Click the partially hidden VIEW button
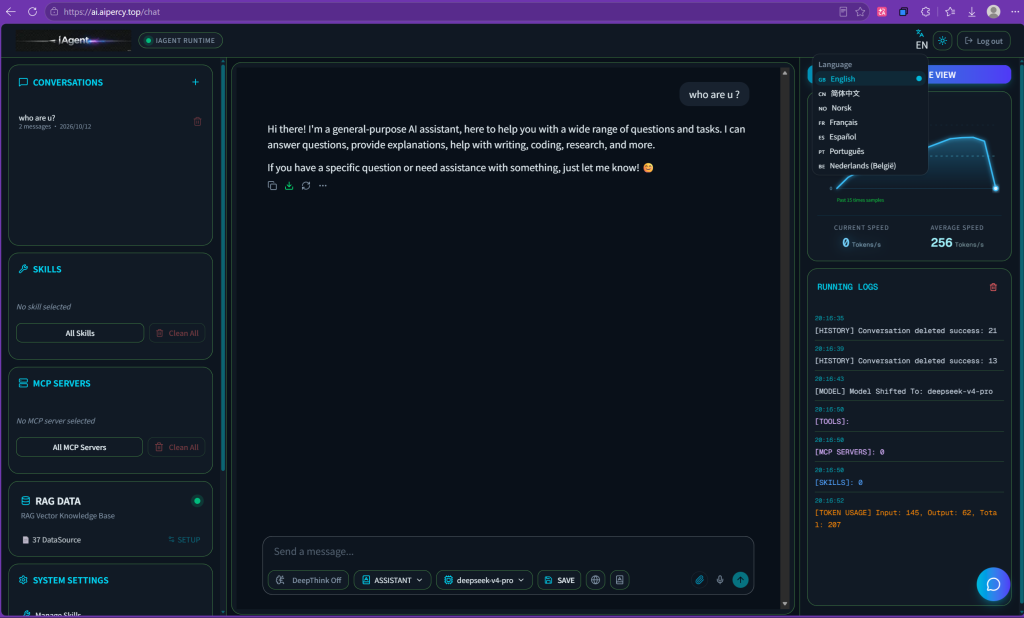The image size is (1024, 618). (969, 74)
